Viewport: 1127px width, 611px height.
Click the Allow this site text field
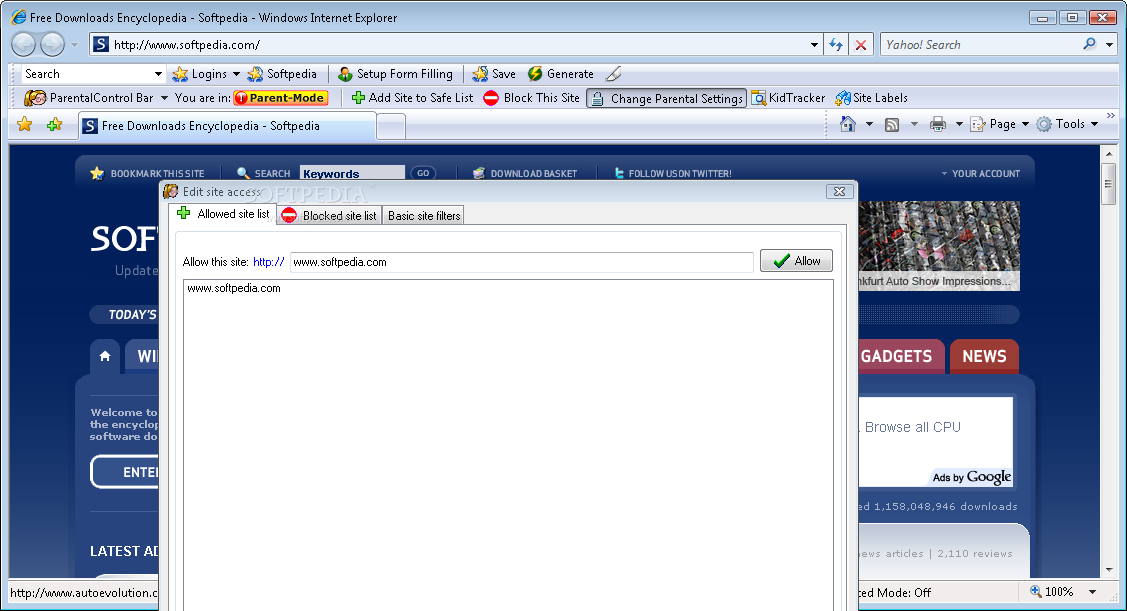point(522,262)
